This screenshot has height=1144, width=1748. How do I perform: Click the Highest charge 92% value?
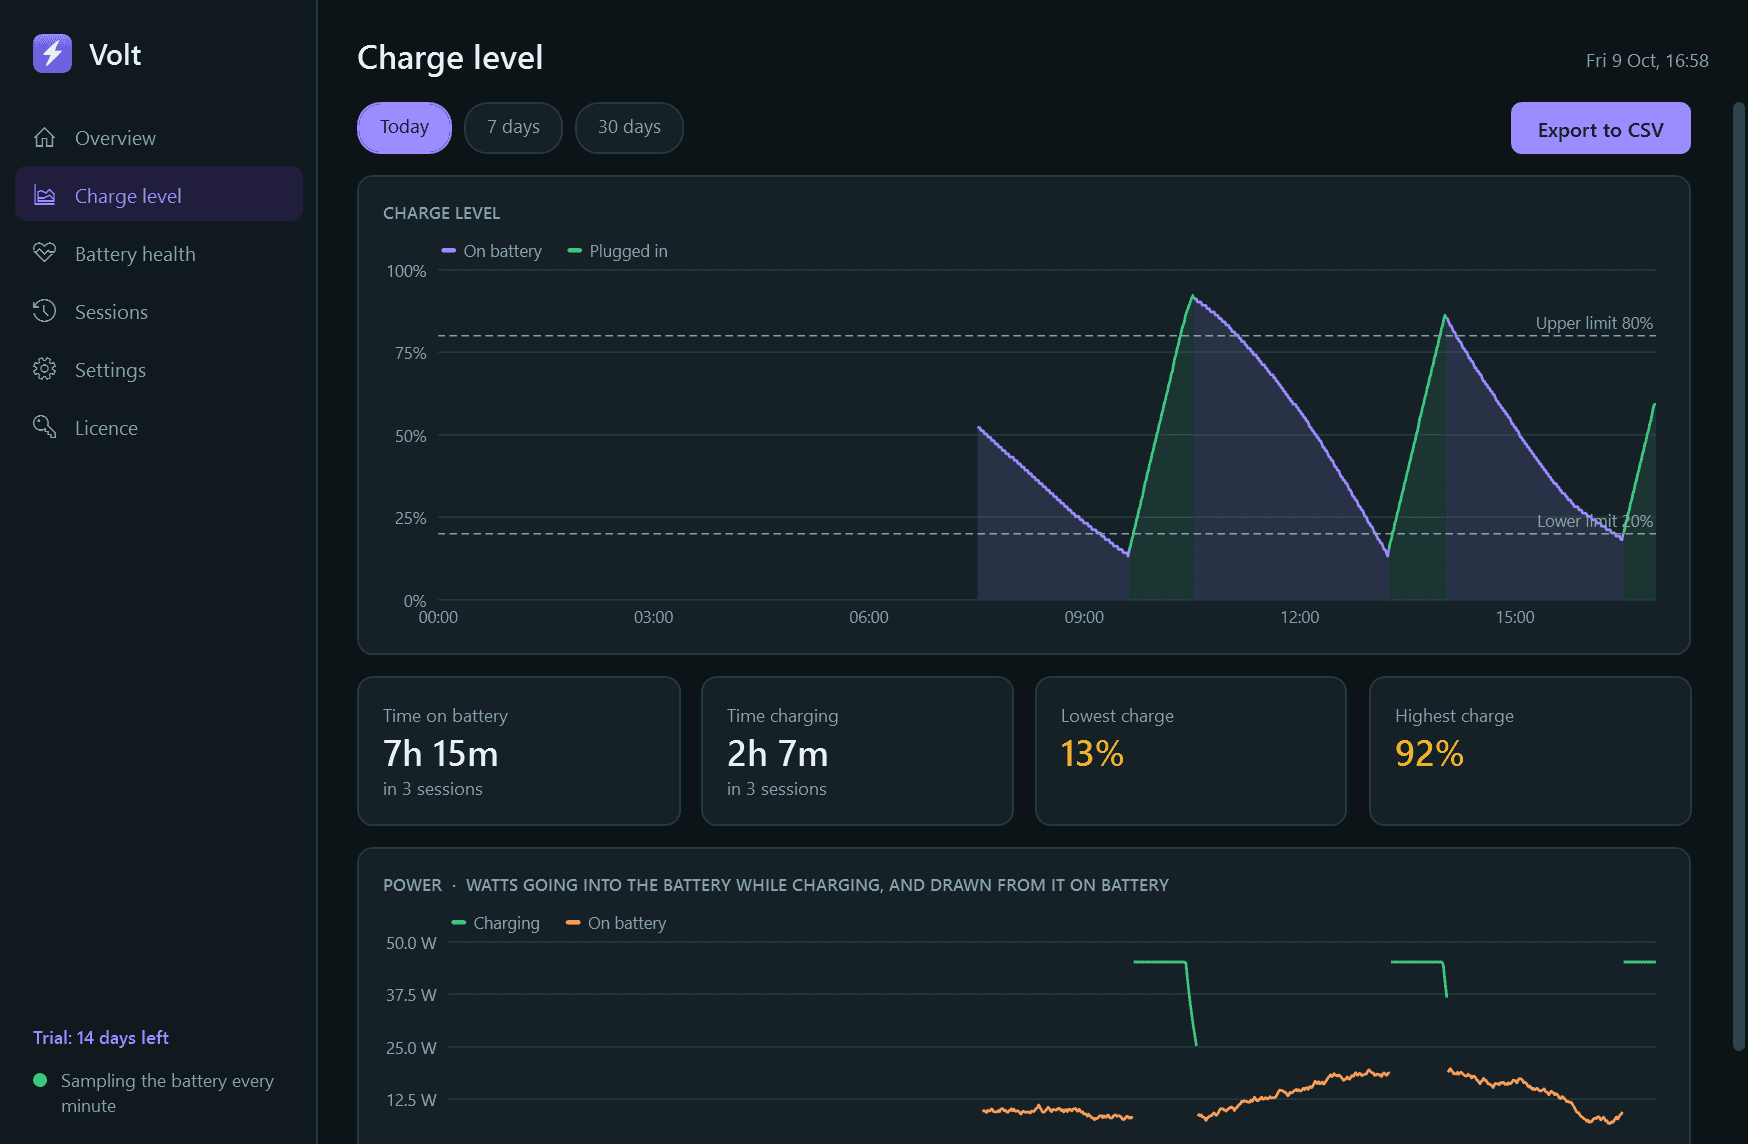tap(1429, 753)
